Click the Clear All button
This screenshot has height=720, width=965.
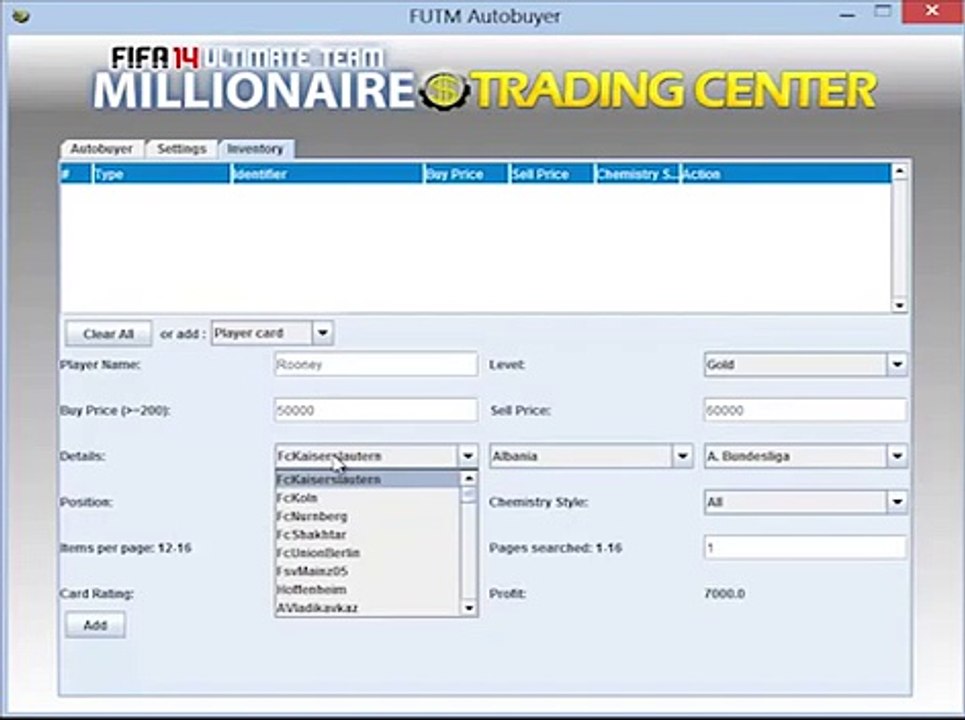click(x=108, y=334)
